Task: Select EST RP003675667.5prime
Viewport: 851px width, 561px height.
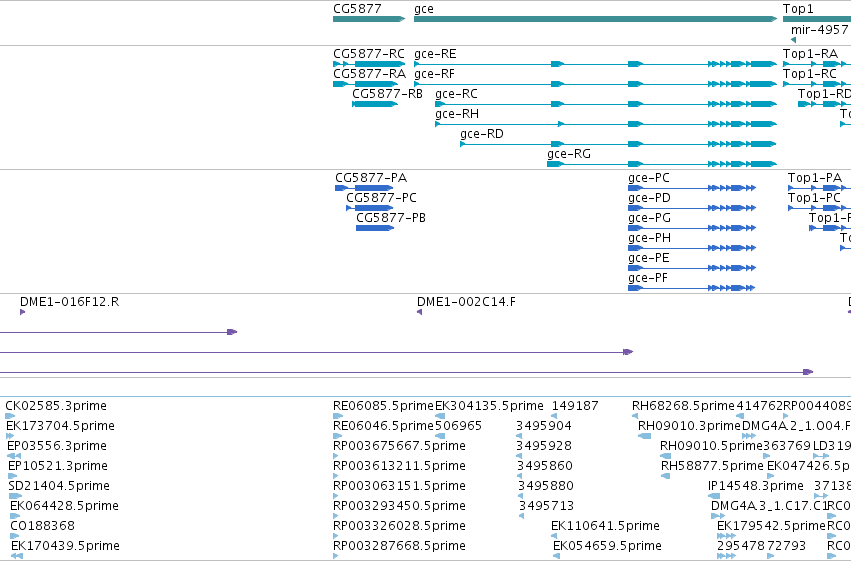Action: (x=399, y=446)
